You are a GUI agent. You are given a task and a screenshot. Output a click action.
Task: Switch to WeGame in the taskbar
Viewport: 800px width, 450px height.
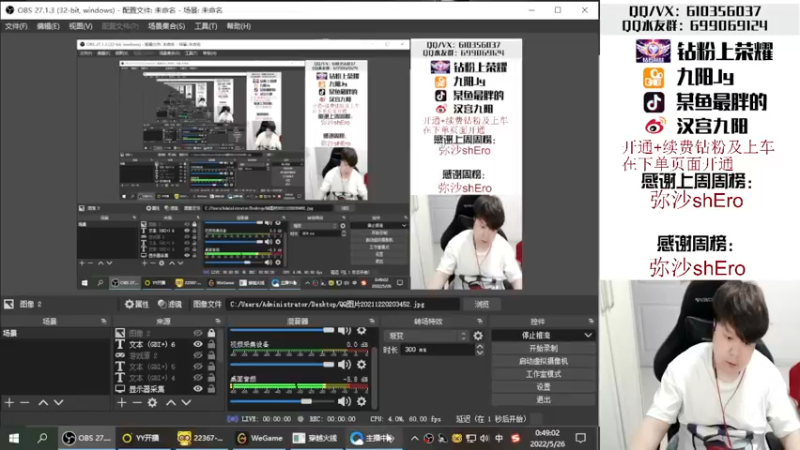260,438
